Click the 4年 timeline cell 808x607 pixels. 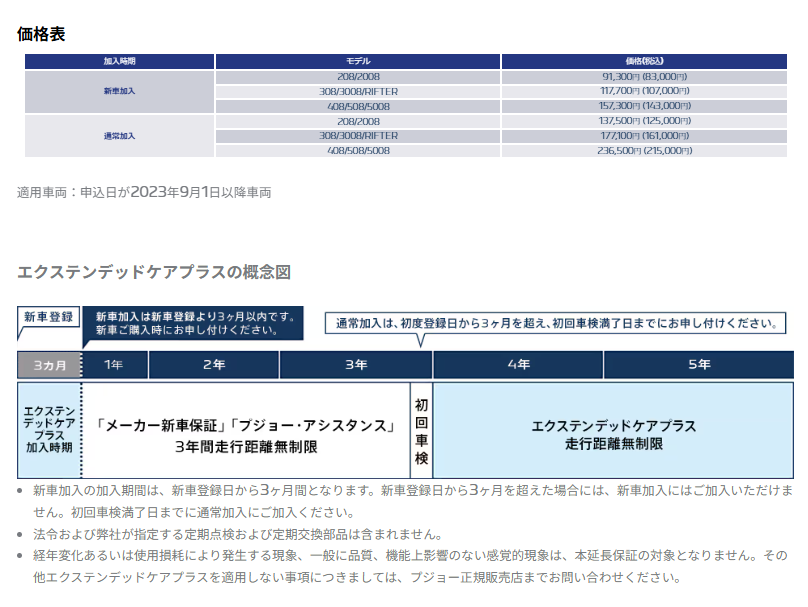pyautogui.click(x=518, y=365)
